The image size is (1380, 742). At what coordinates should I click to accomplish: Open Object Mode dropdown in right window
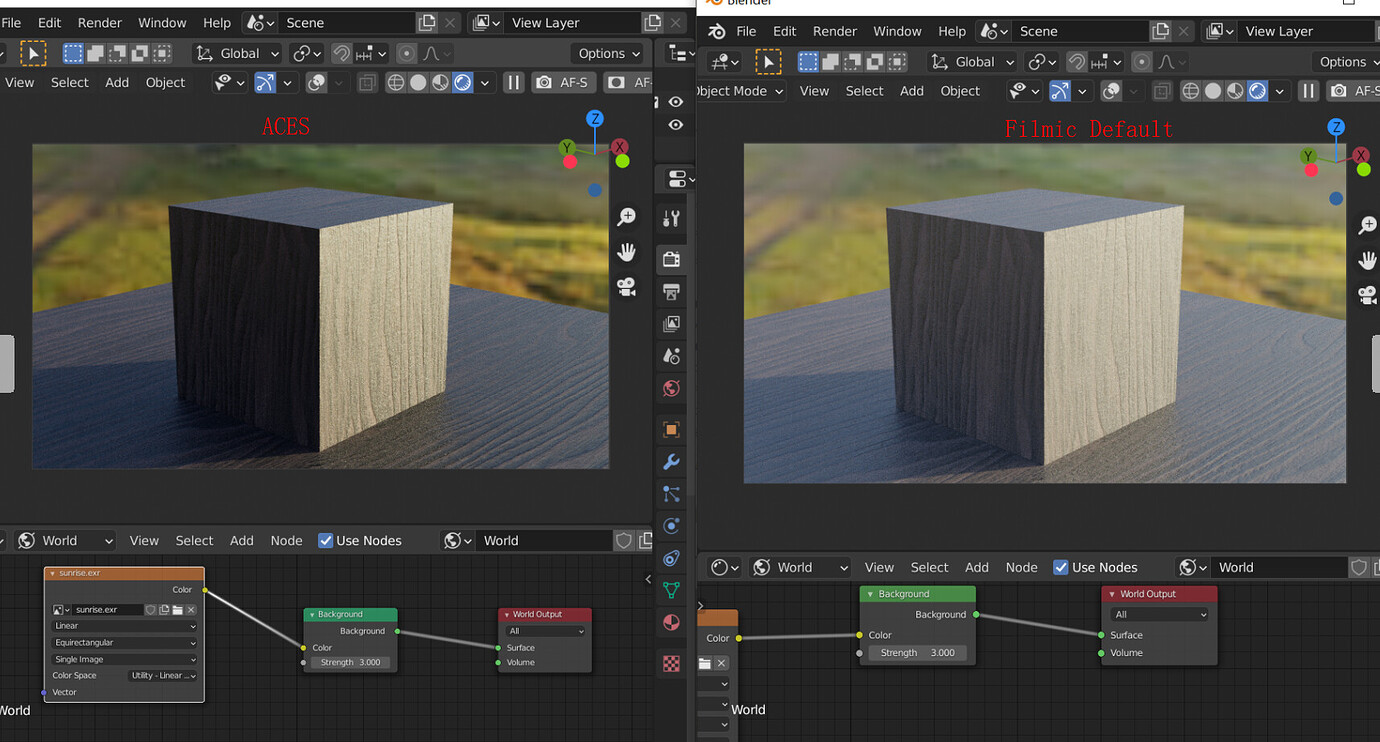[x=742, y=91]
